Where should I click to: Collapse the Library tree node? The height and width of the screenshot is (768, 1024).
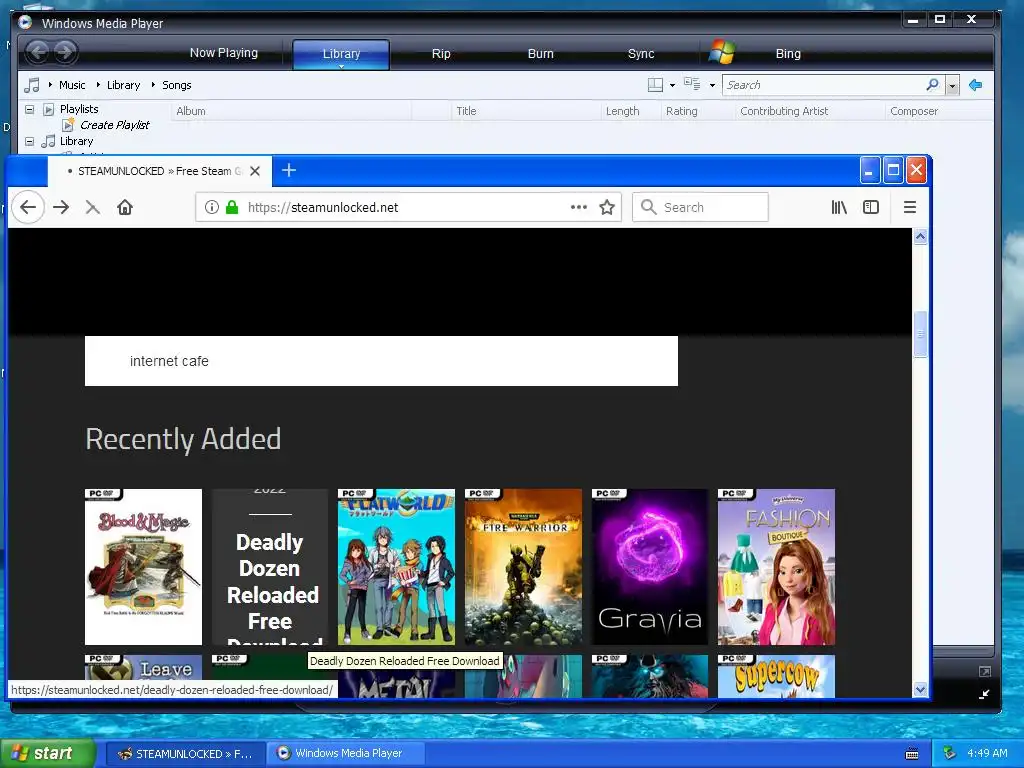[29, 141]
